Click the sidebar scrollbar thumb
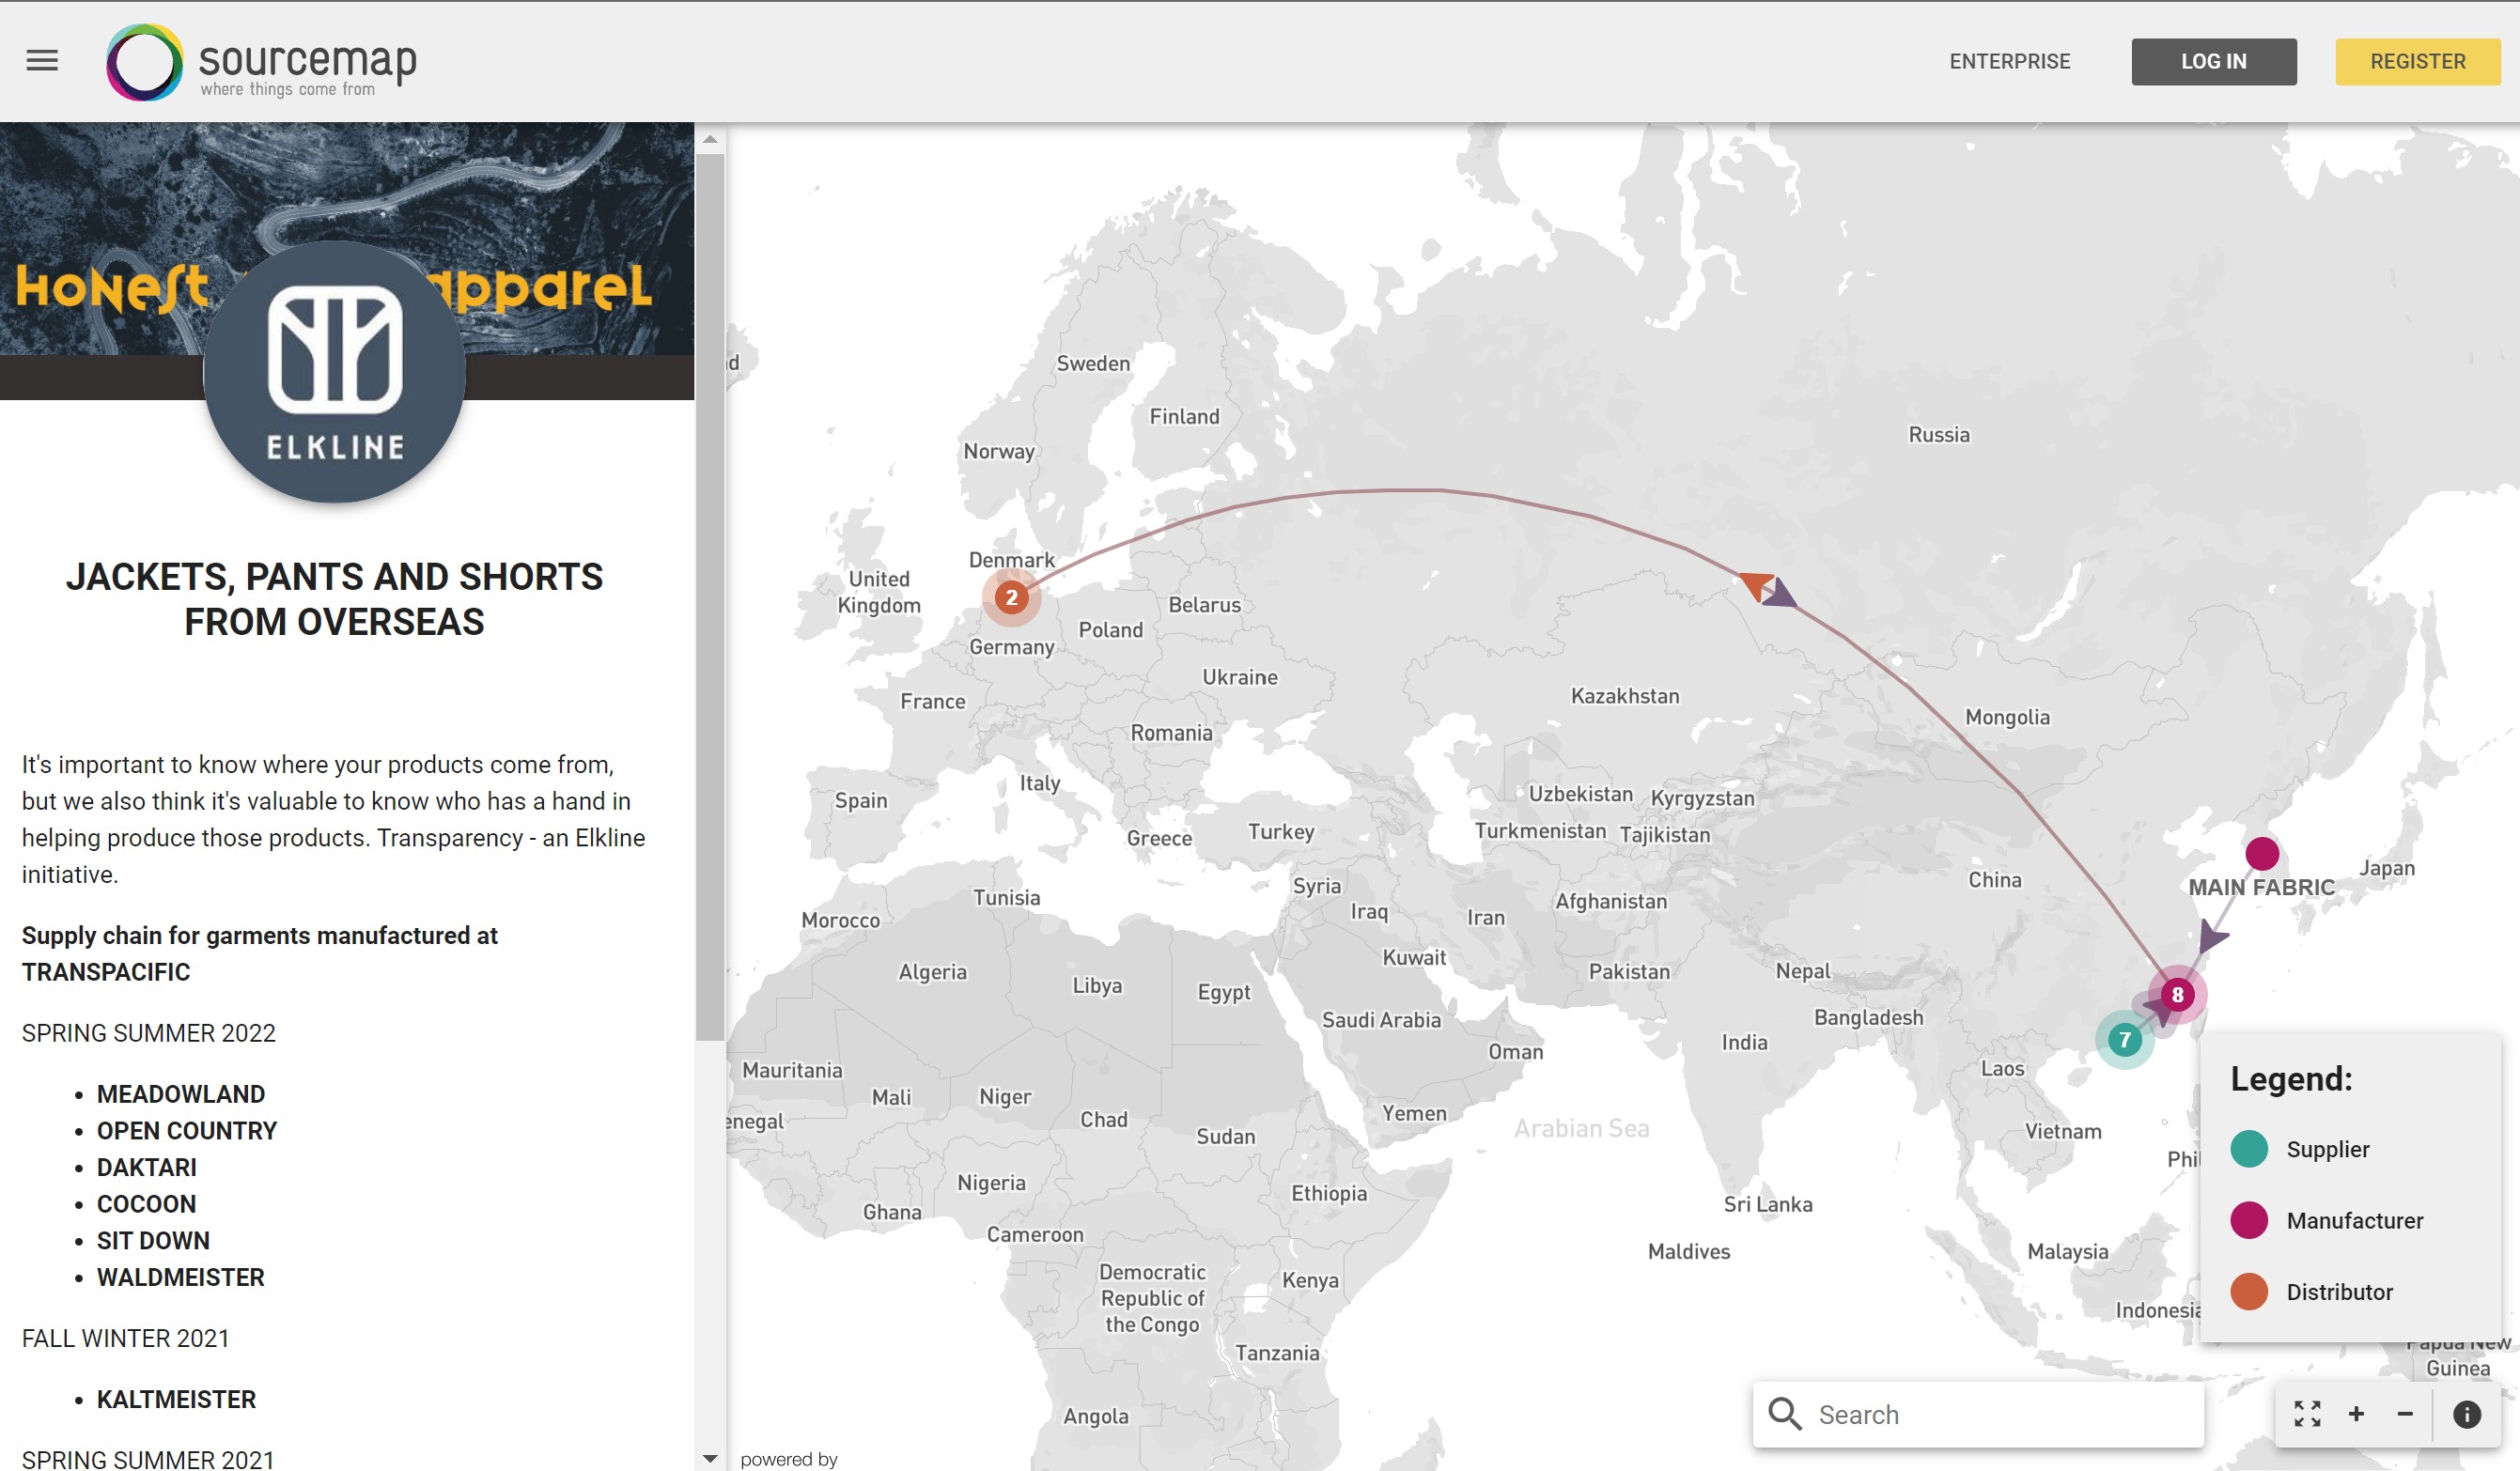 [x=710, y=597]
